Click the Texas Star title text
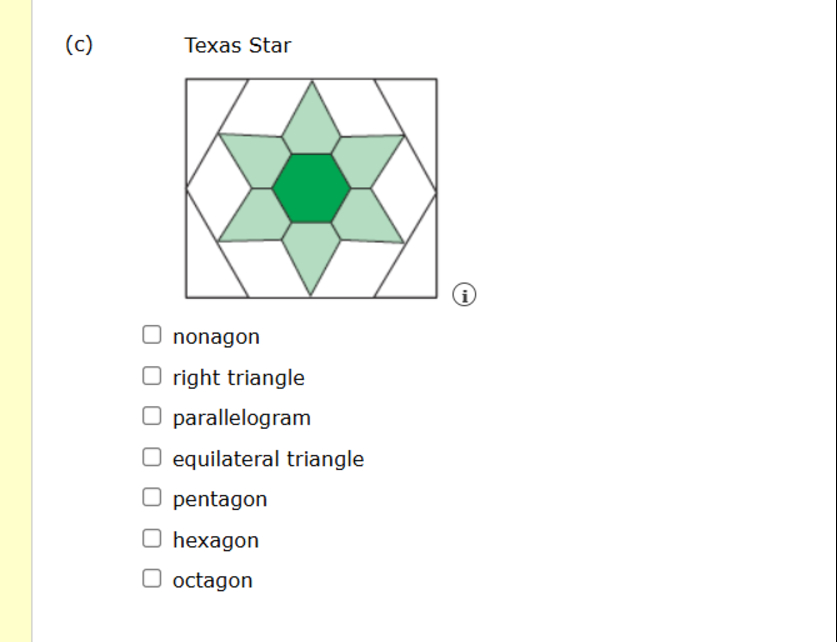 pos(236,45)
